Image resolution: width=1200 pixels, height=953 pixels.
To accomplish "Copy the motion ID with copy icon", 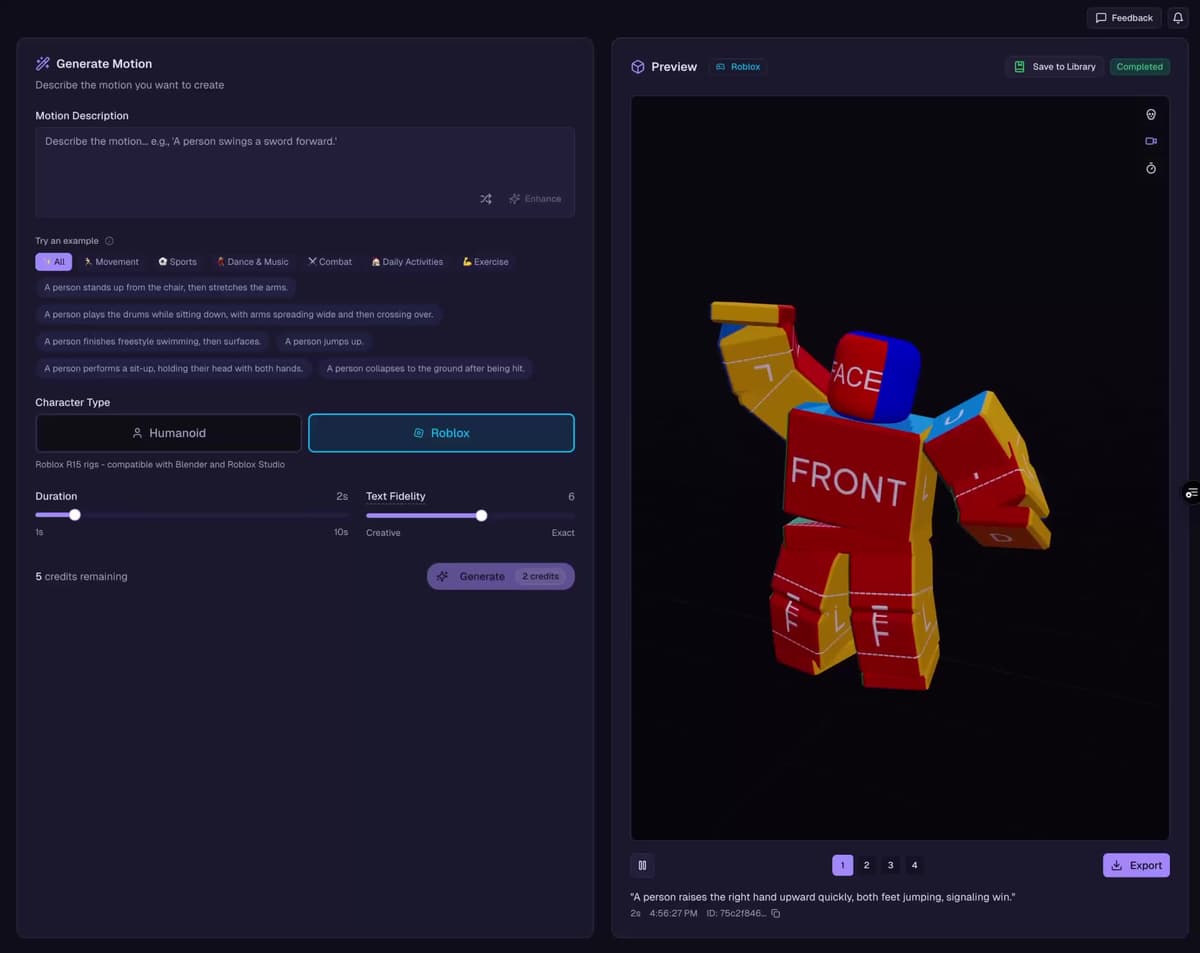I will [x=776, y=913].
